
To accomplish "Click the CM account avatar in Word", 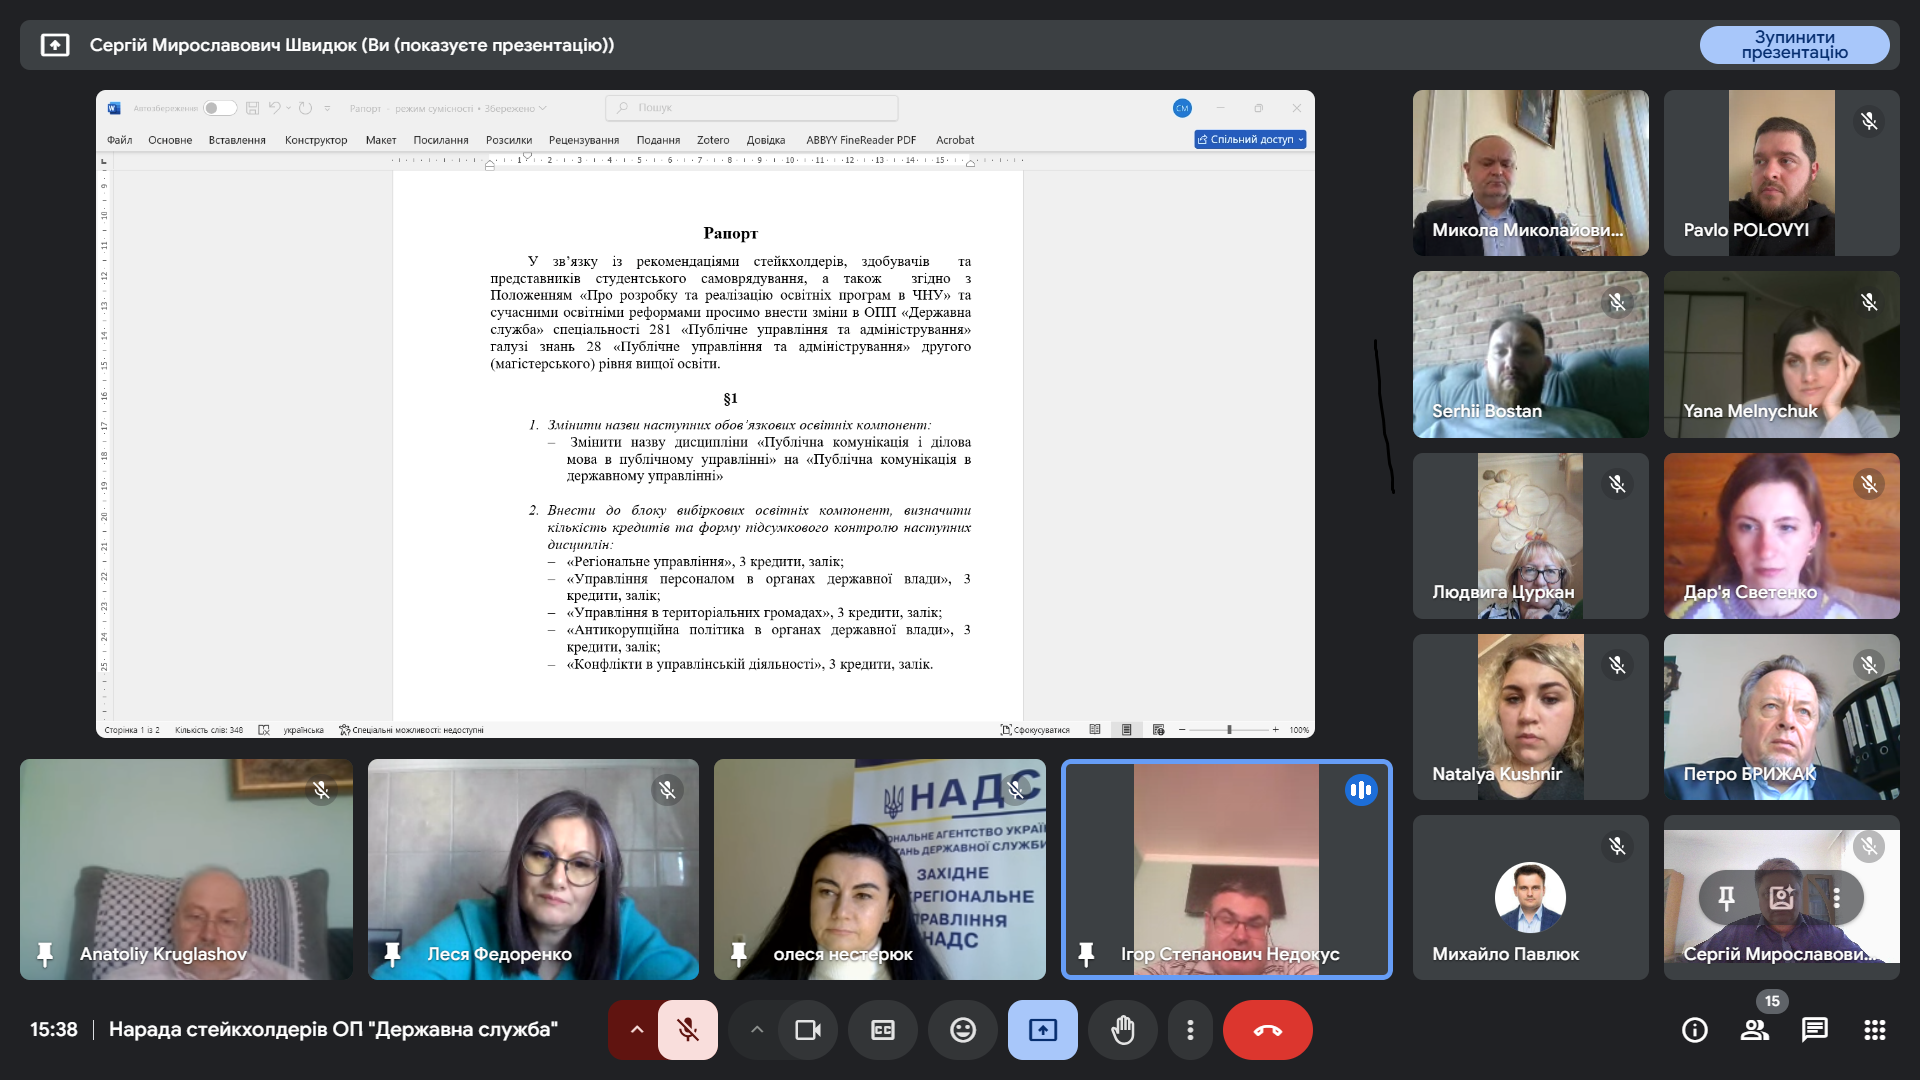I will pyautogui.click(x=1182, y=108).
